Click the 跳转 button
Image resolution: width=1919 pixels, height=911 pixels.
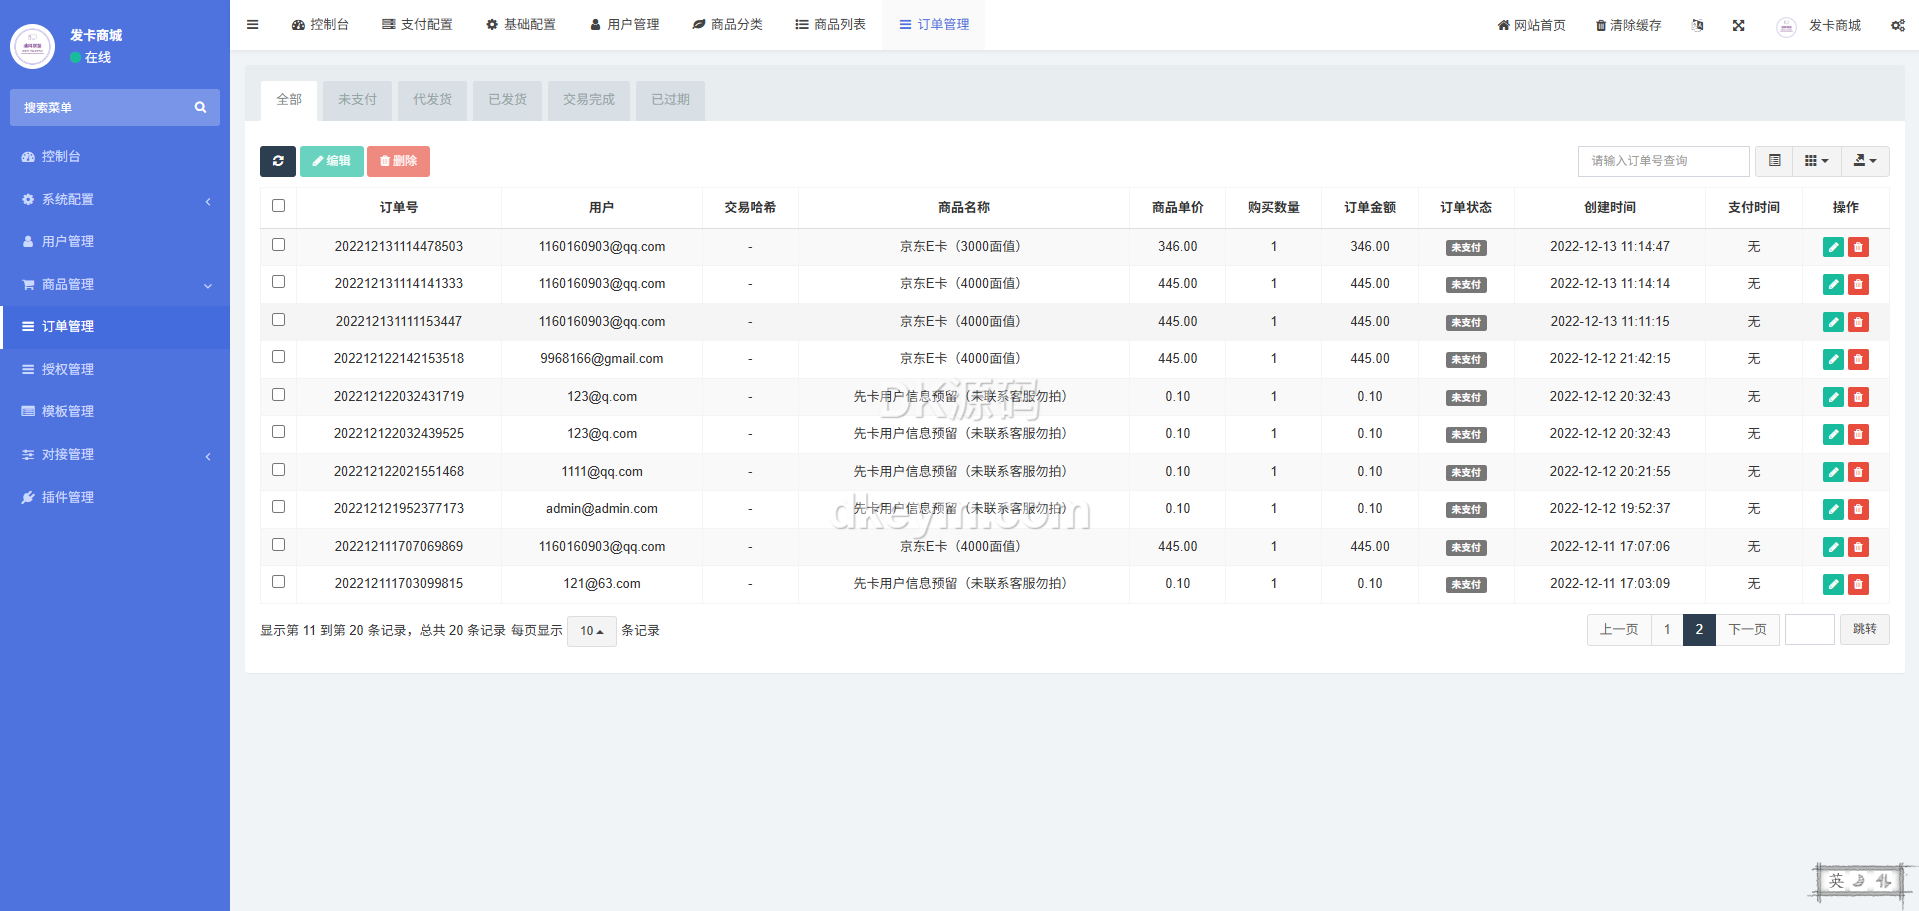point(1864,630)
